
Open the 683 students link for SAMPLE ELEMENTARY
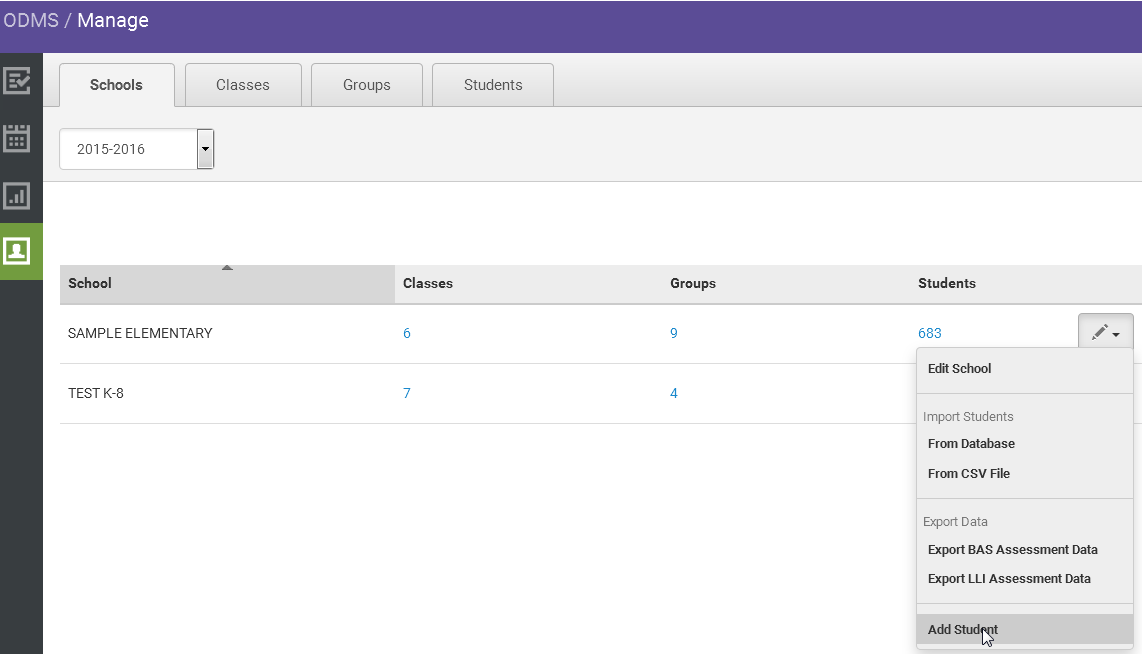pos(929,332)
